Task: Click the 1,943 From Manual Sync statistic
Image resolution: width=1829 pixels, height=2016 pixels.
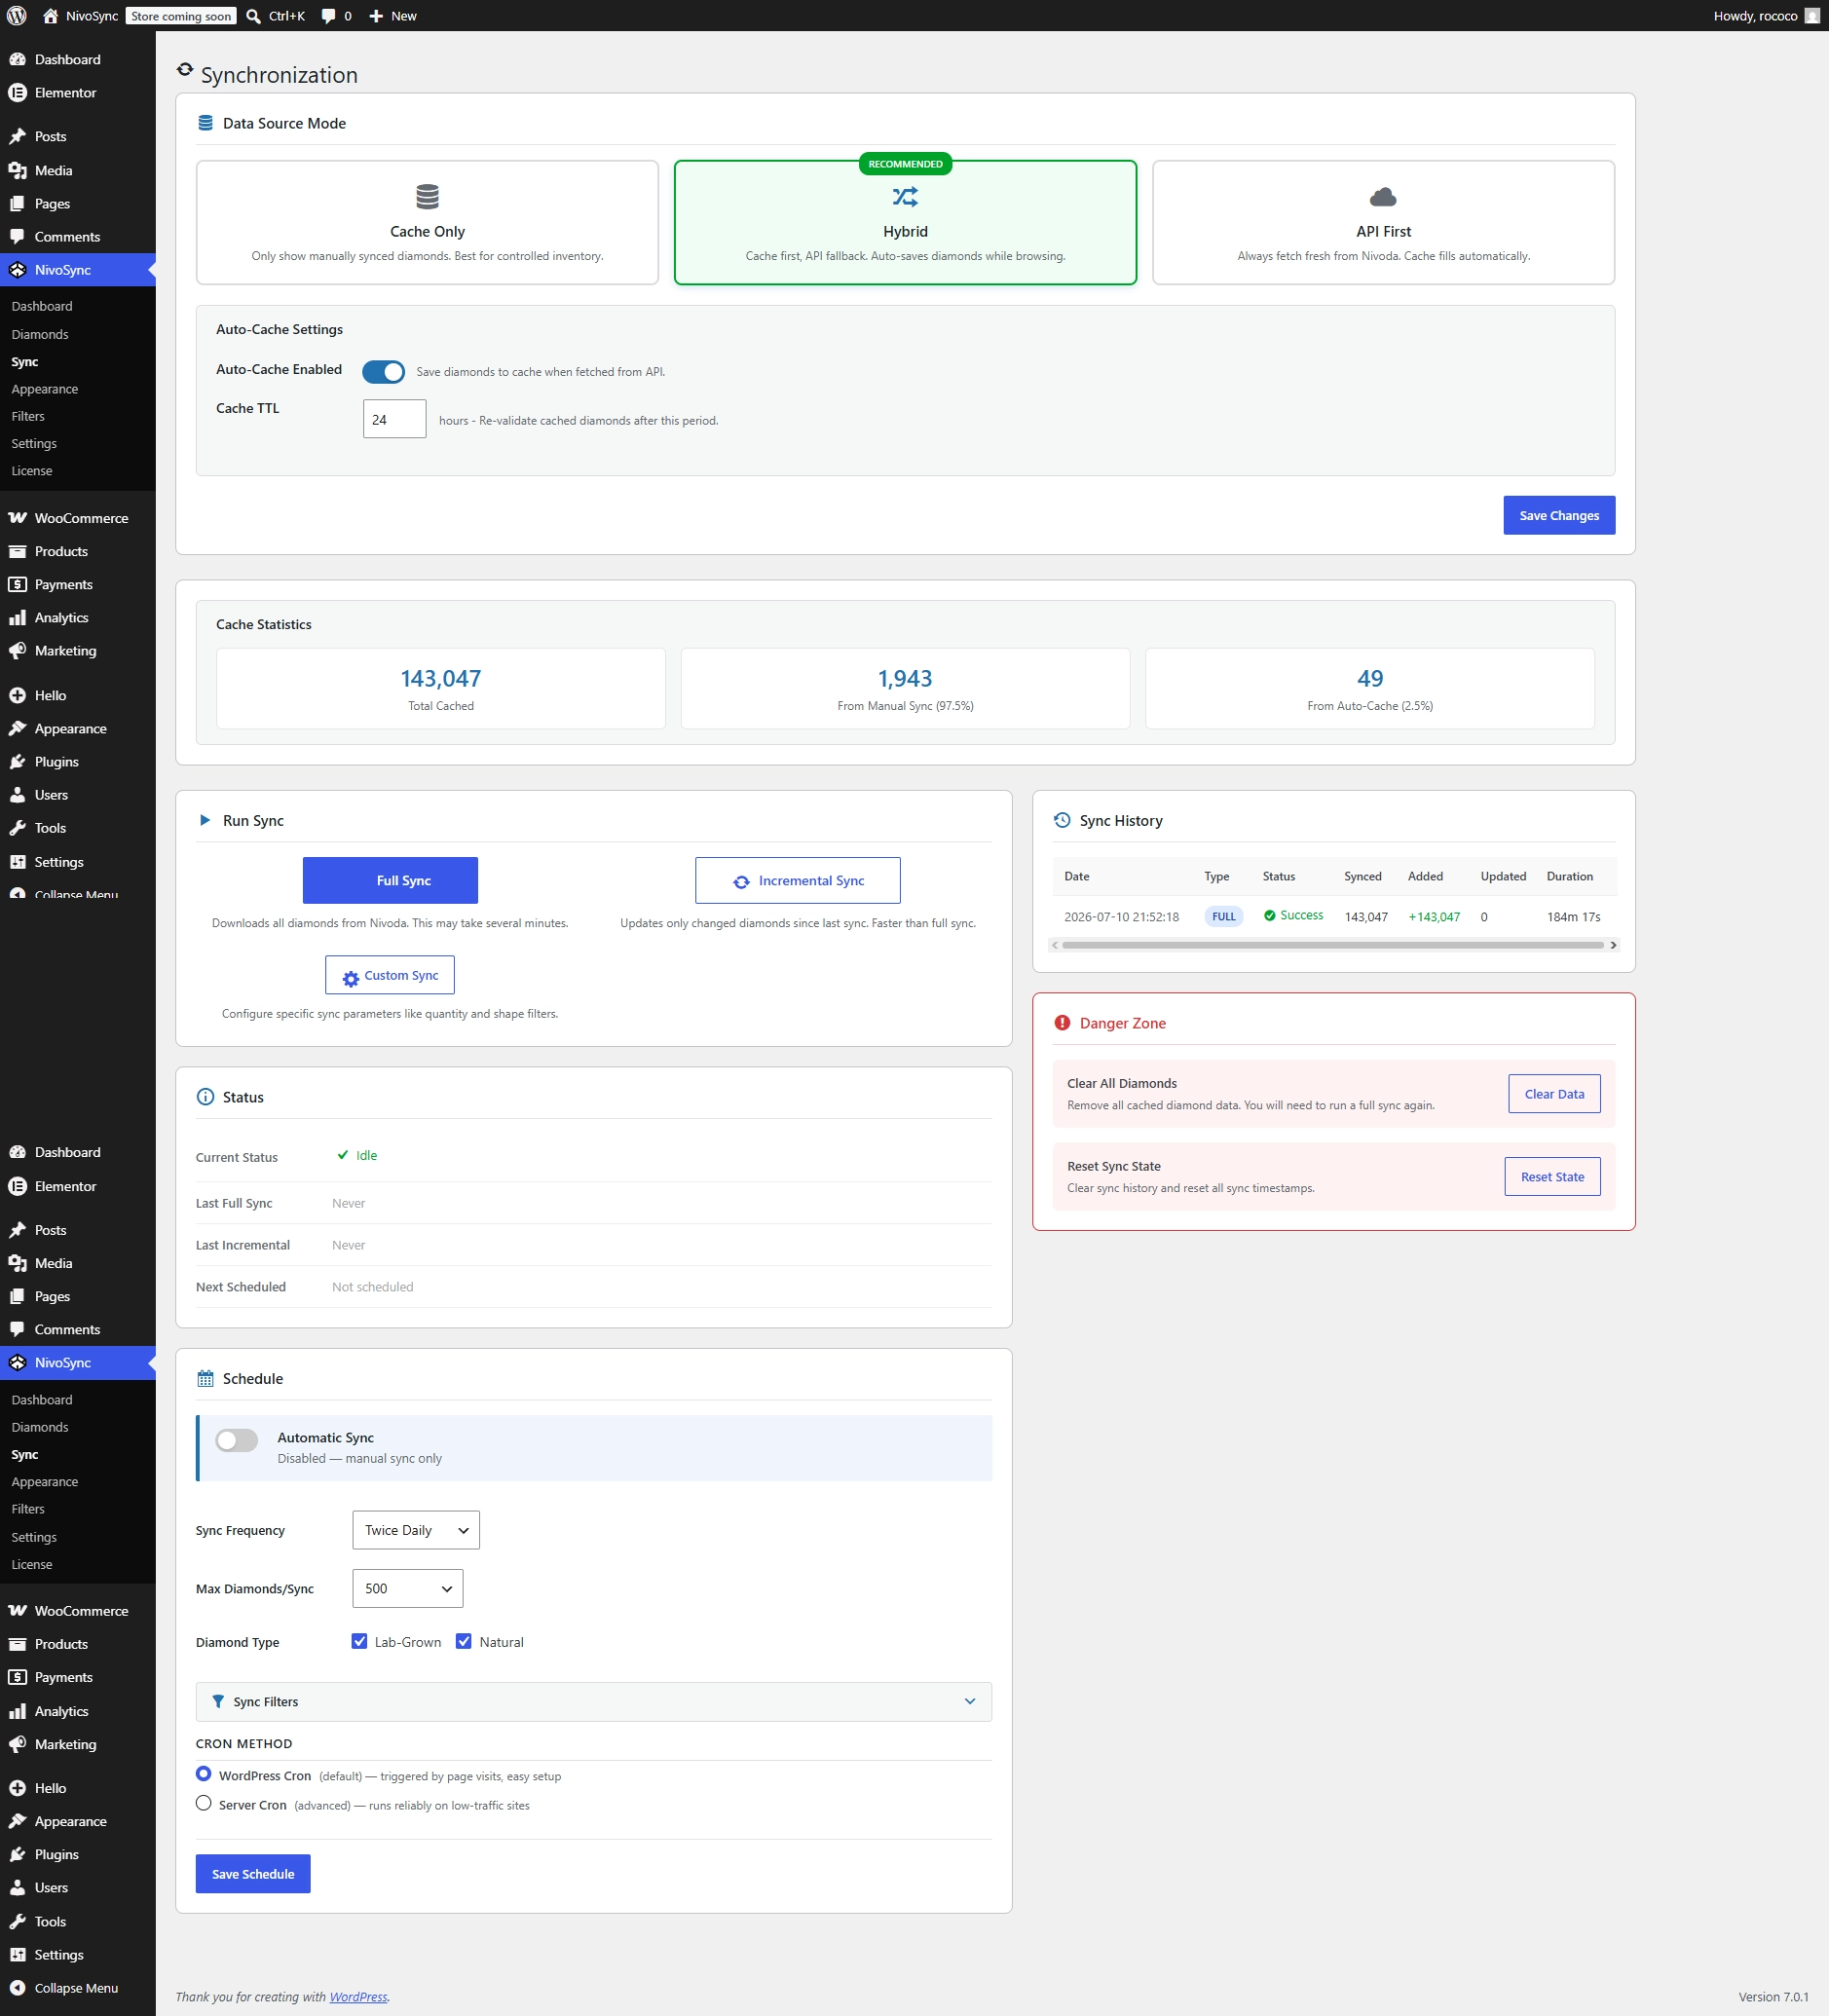Action: point(905,688)
